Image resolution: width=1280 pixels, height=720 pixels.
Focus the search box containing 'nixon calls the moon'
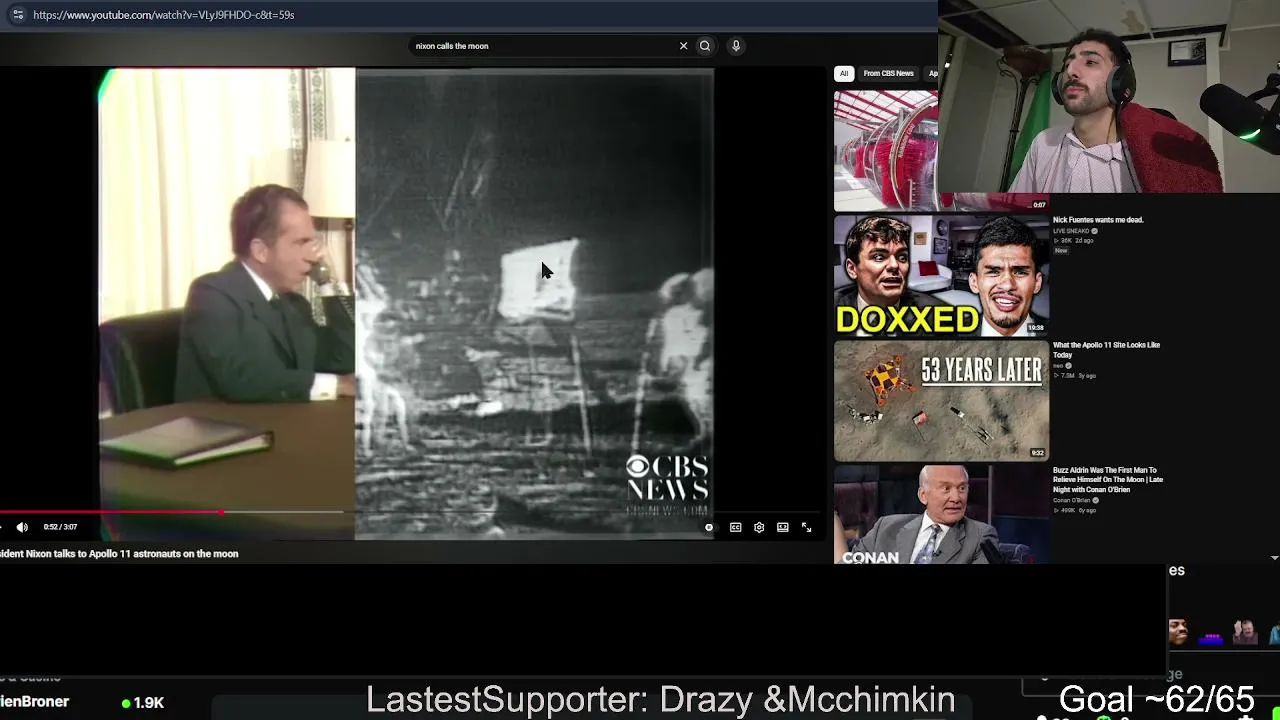click(543, 46)
